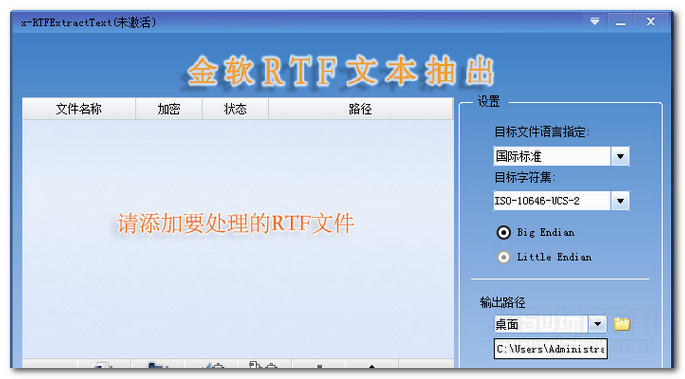This screenshot has height=379, width=685.
Task: Sort by the 状态 column header
Action: pos(235,109)
